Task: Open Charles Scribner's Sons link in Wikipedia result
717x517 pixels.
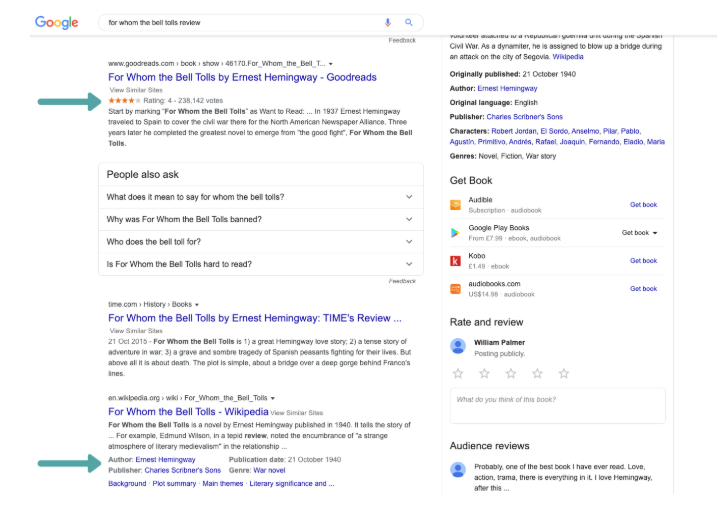Action: [182, 470]
